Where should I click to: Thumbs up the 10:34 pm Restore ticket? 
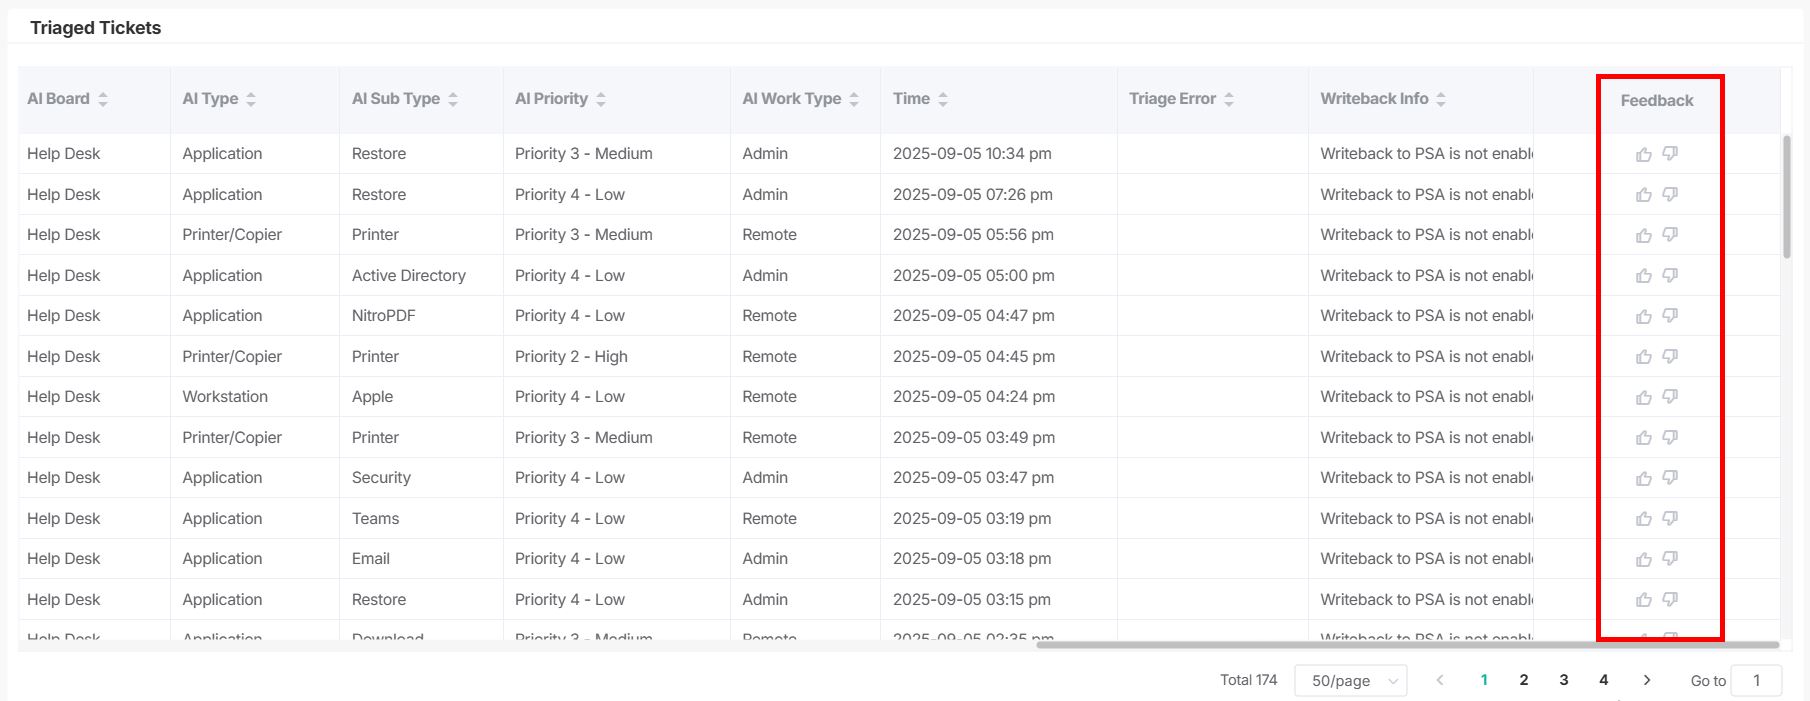coord(1643,154)
